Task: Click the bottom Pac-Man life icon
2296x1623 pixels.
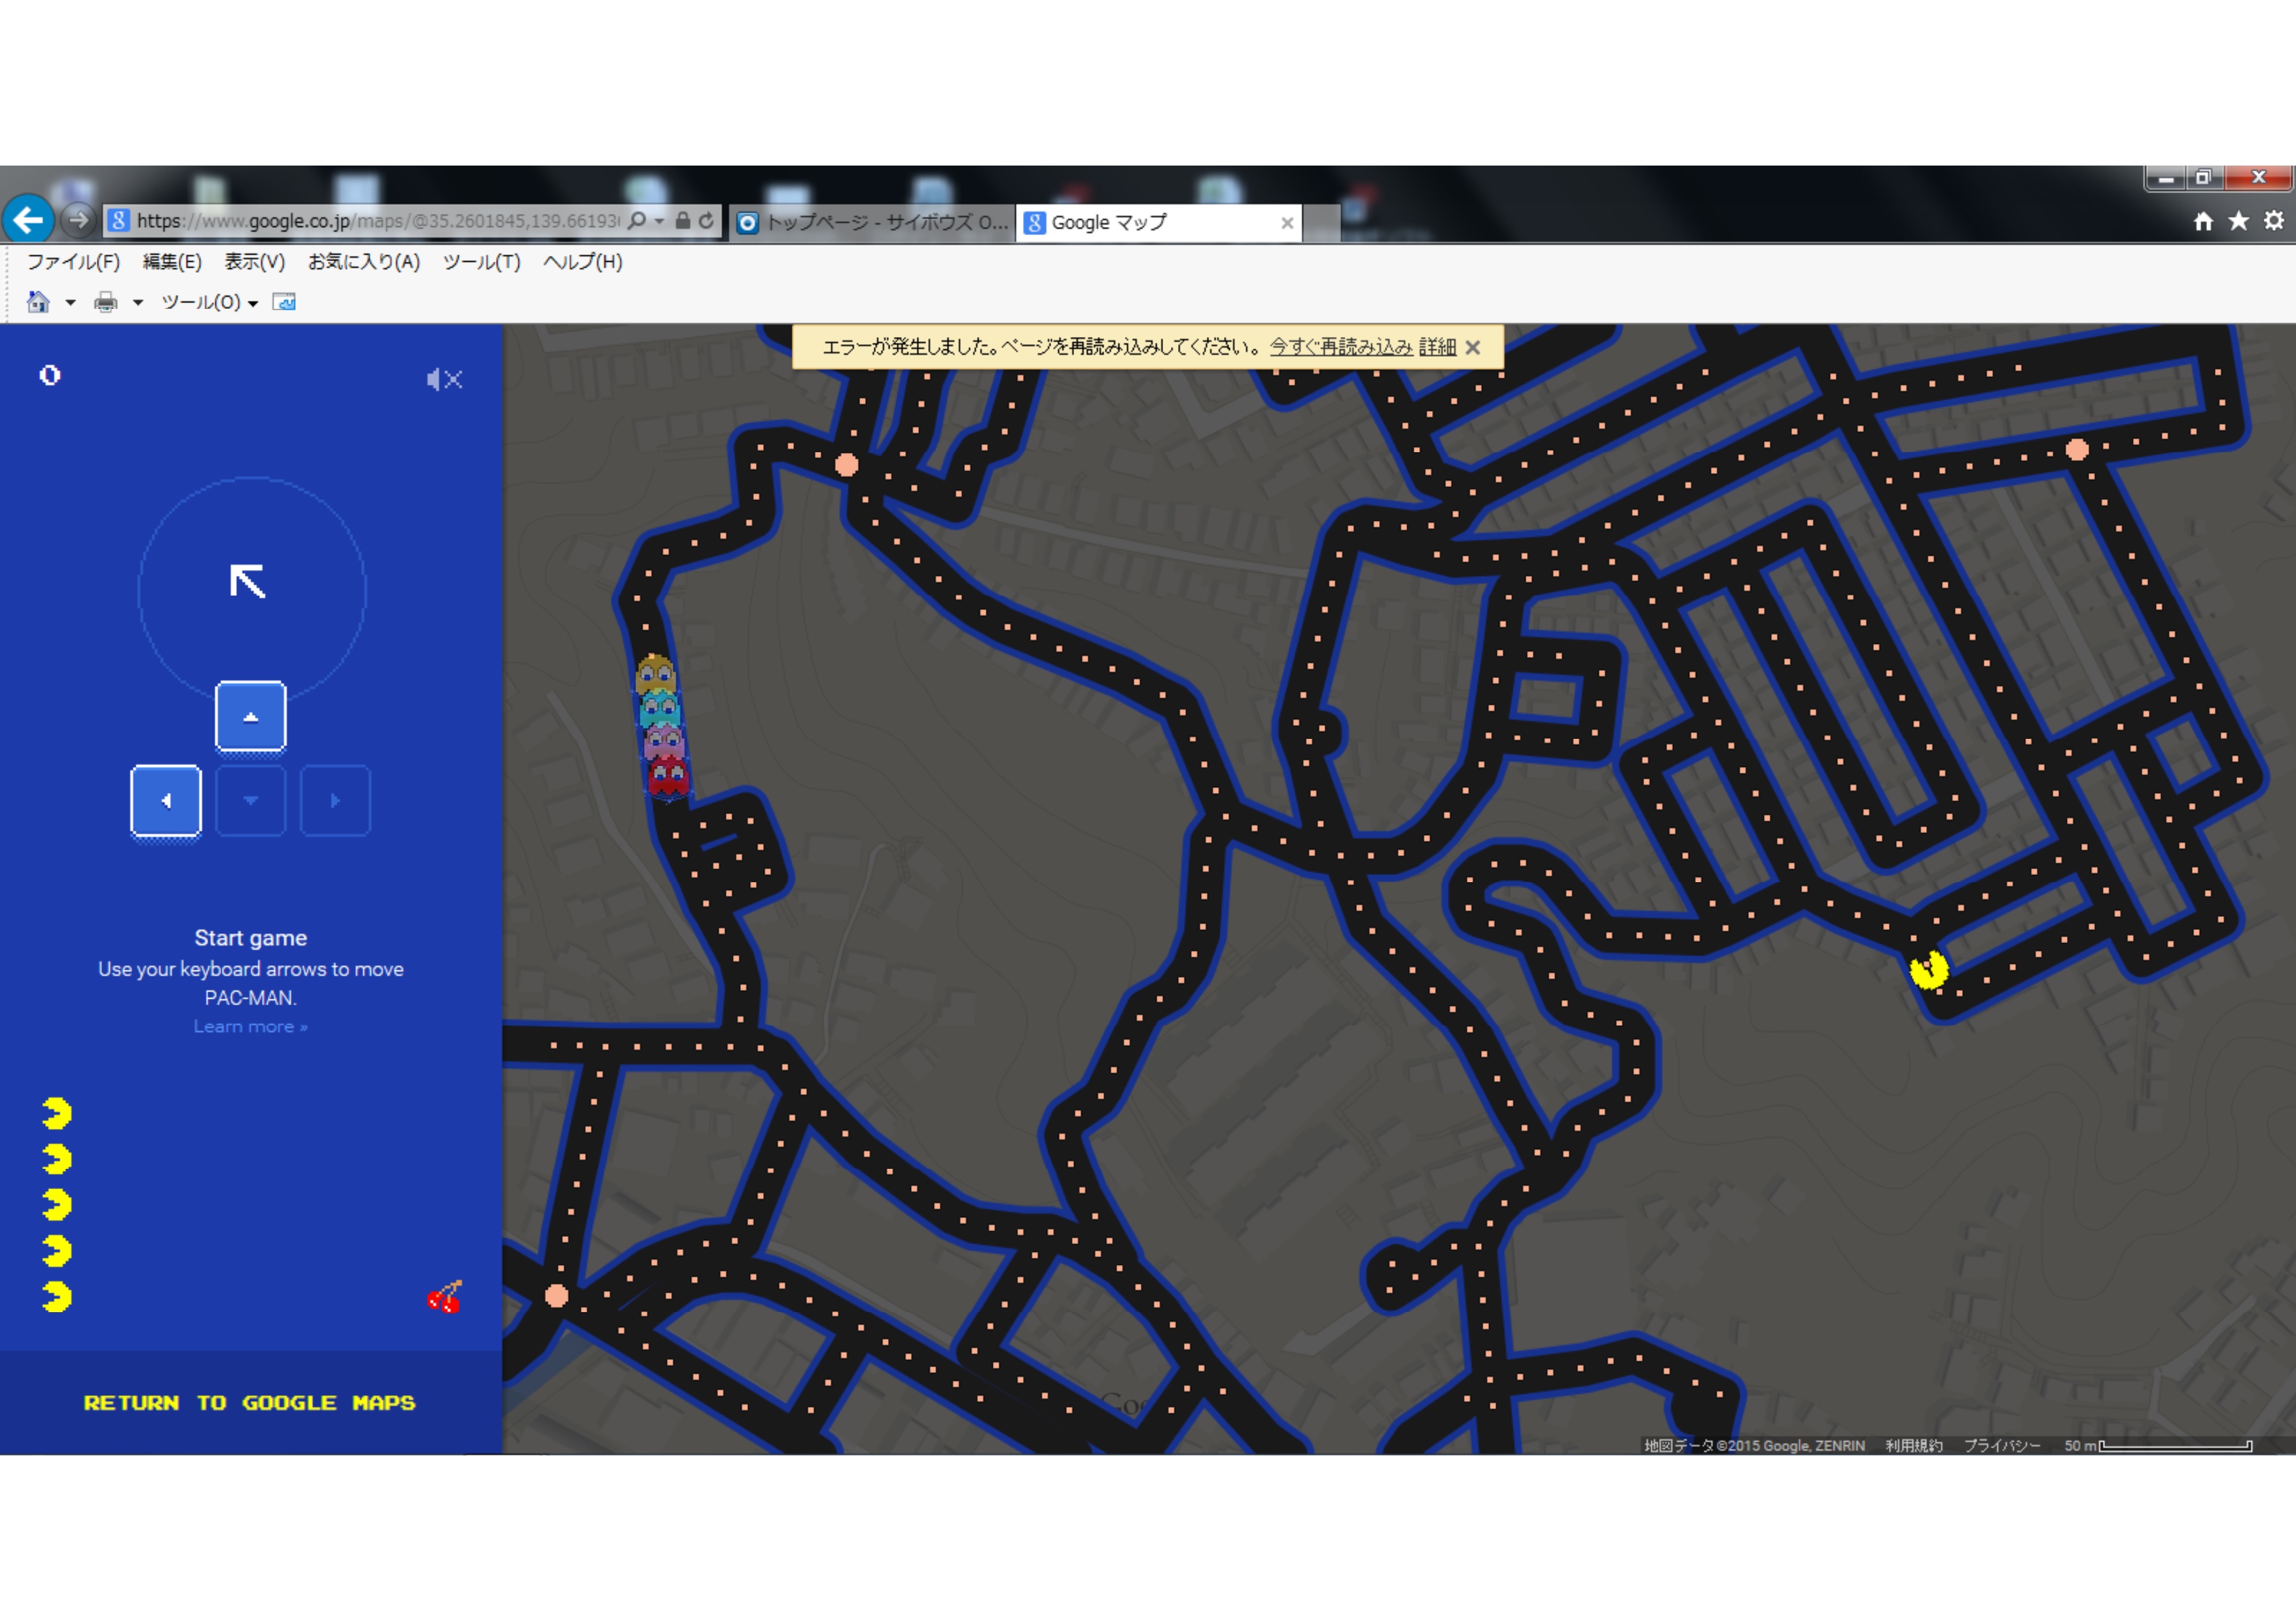Action: [x=57, y=1297]
